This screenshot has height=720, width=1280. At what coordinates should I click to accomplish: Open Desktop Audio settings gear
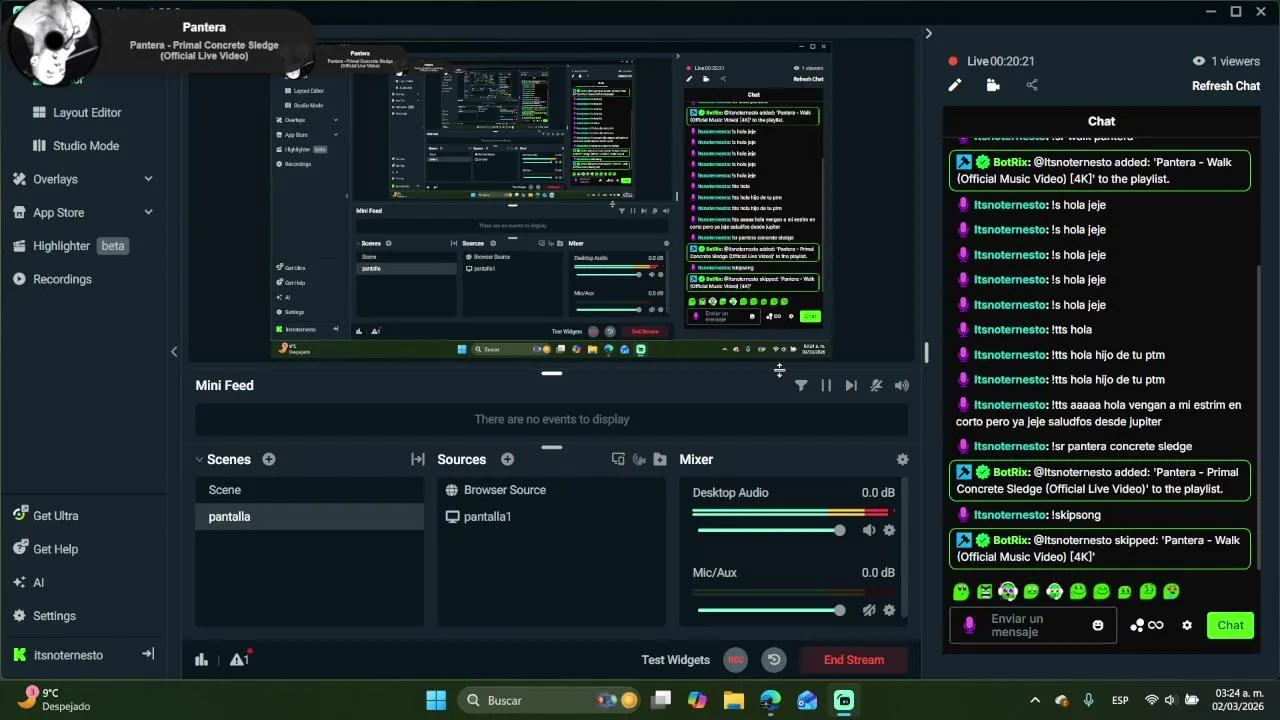pyautogui.click(x=889, y=530)
